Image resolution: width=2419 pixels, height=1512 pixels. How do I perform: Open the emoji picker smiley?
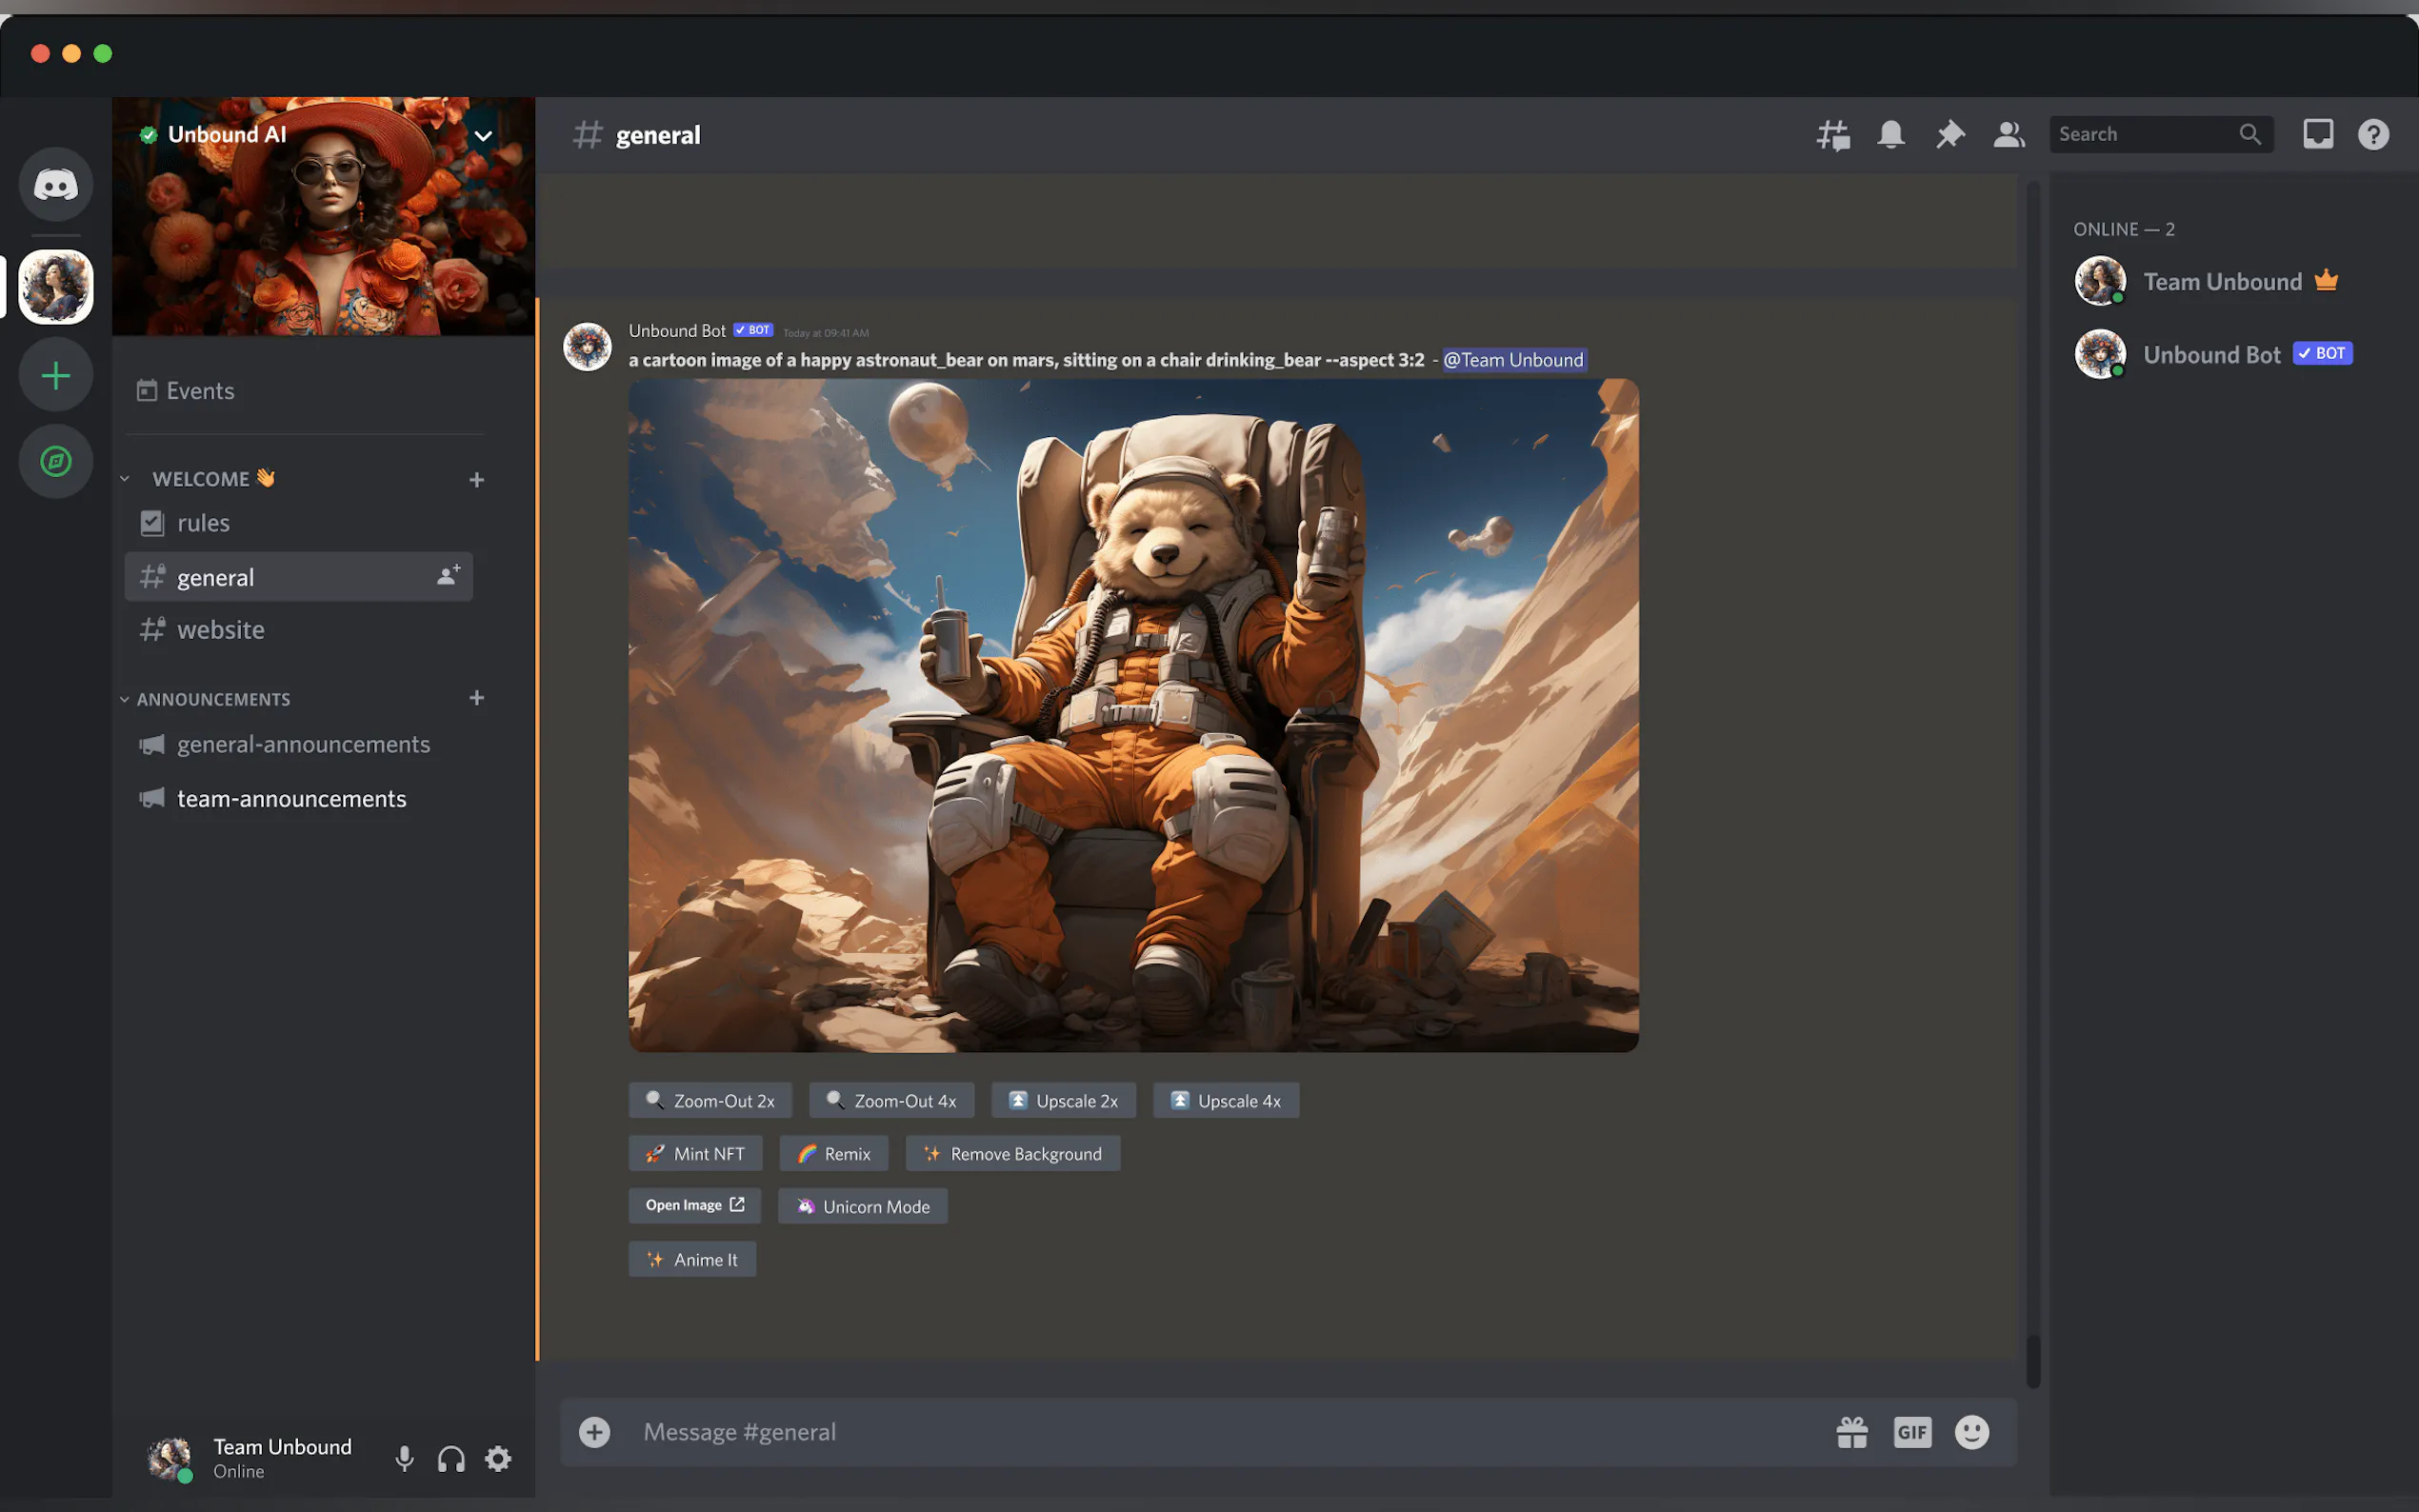(x=1971, y=1432)
